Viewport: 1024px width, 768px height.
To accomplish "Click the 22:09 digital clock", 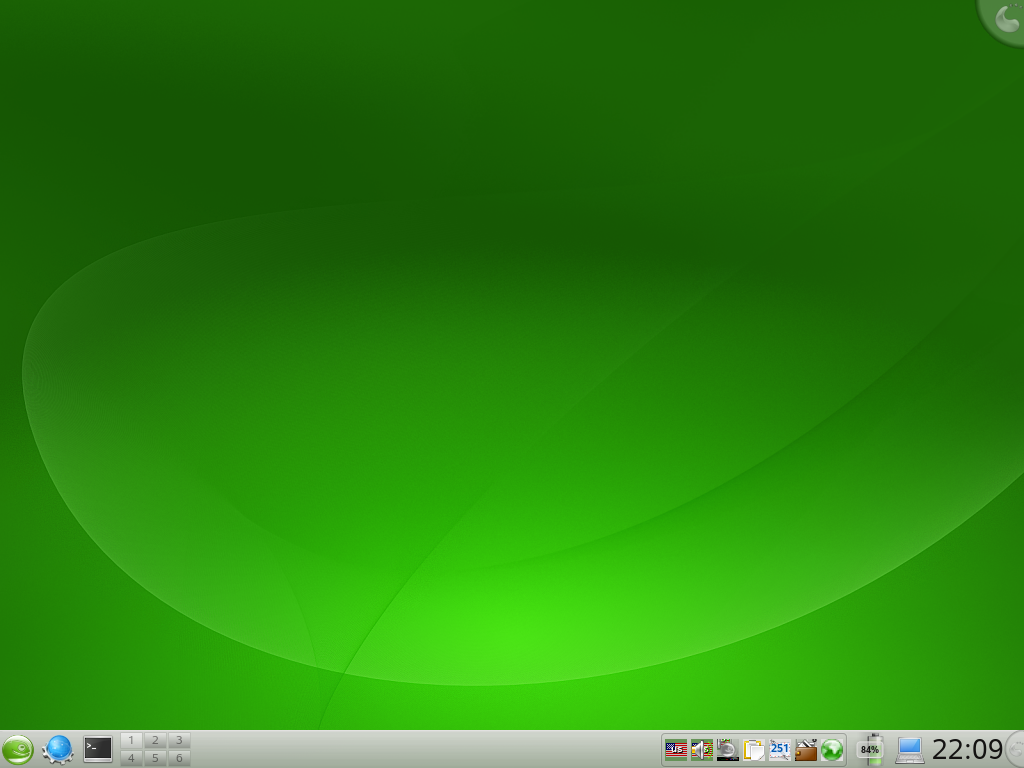I will click(967, 750).
